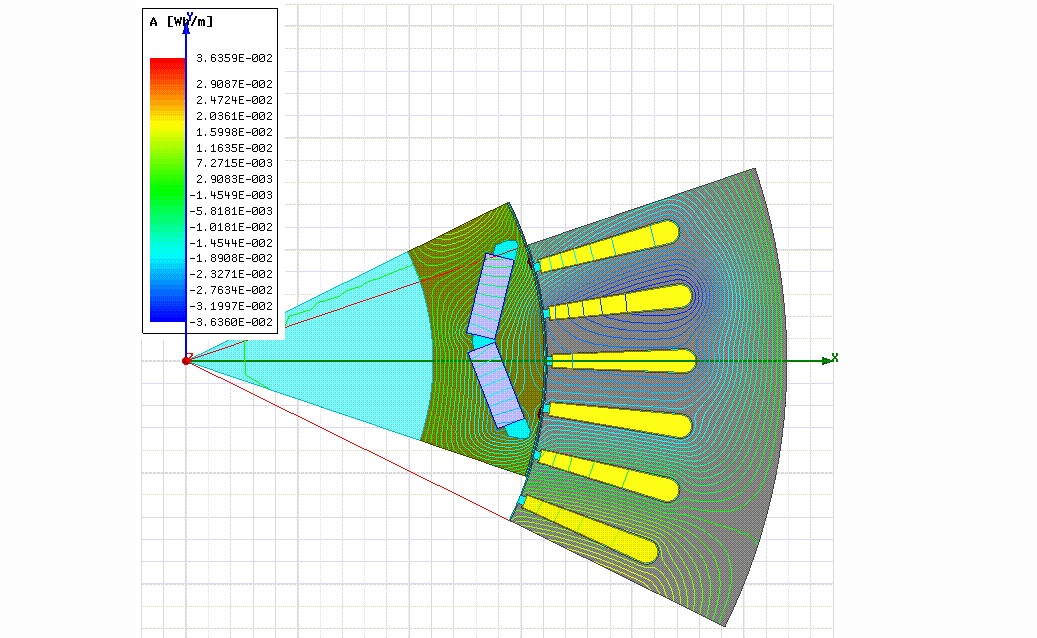Image resolution: width=1037 pixels, height=638 pixels.
Task: Select the legend value -3.6360E-002
Action: [x=231, y=322]
